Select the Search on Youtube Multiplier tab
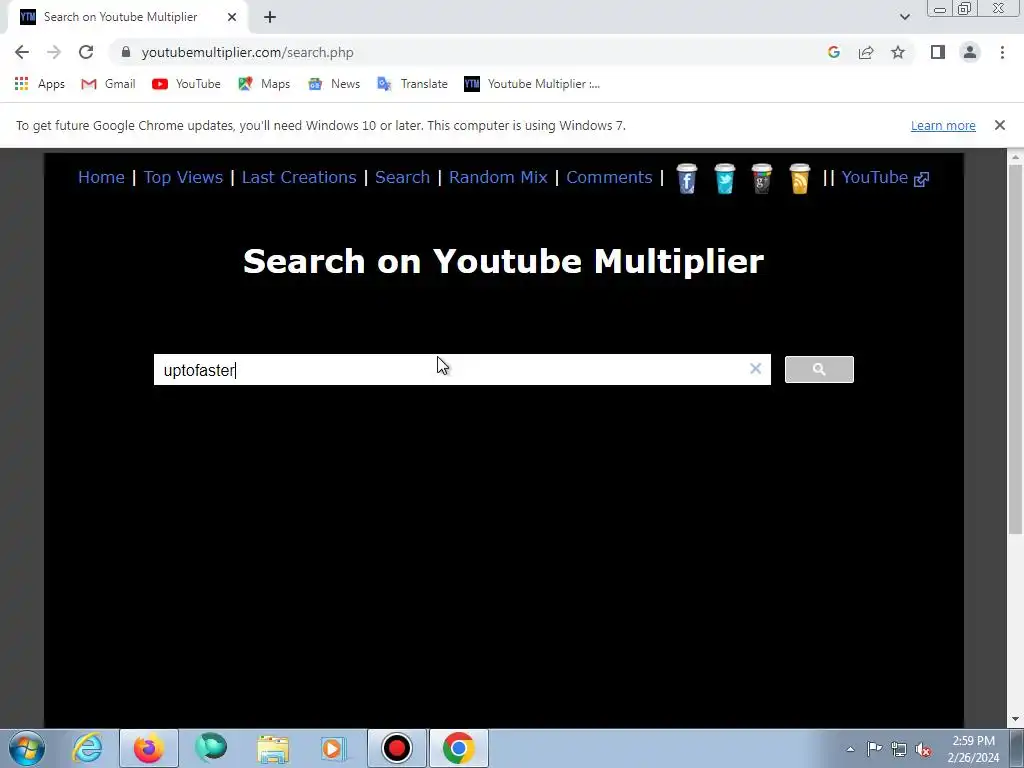 point(120,17)
